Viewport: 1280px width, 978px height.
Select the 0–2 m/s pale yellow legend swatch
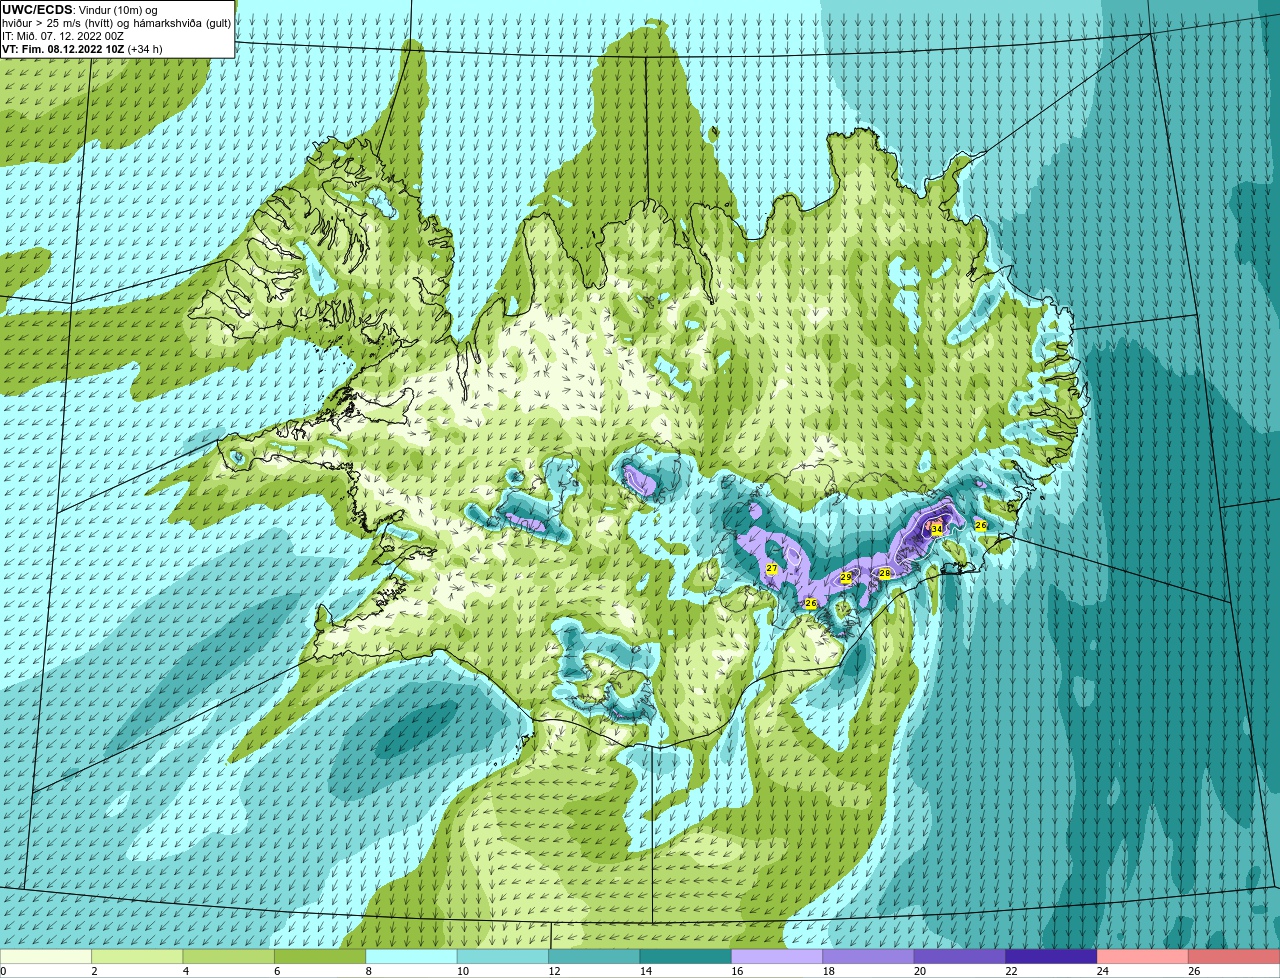click(46, 956)
